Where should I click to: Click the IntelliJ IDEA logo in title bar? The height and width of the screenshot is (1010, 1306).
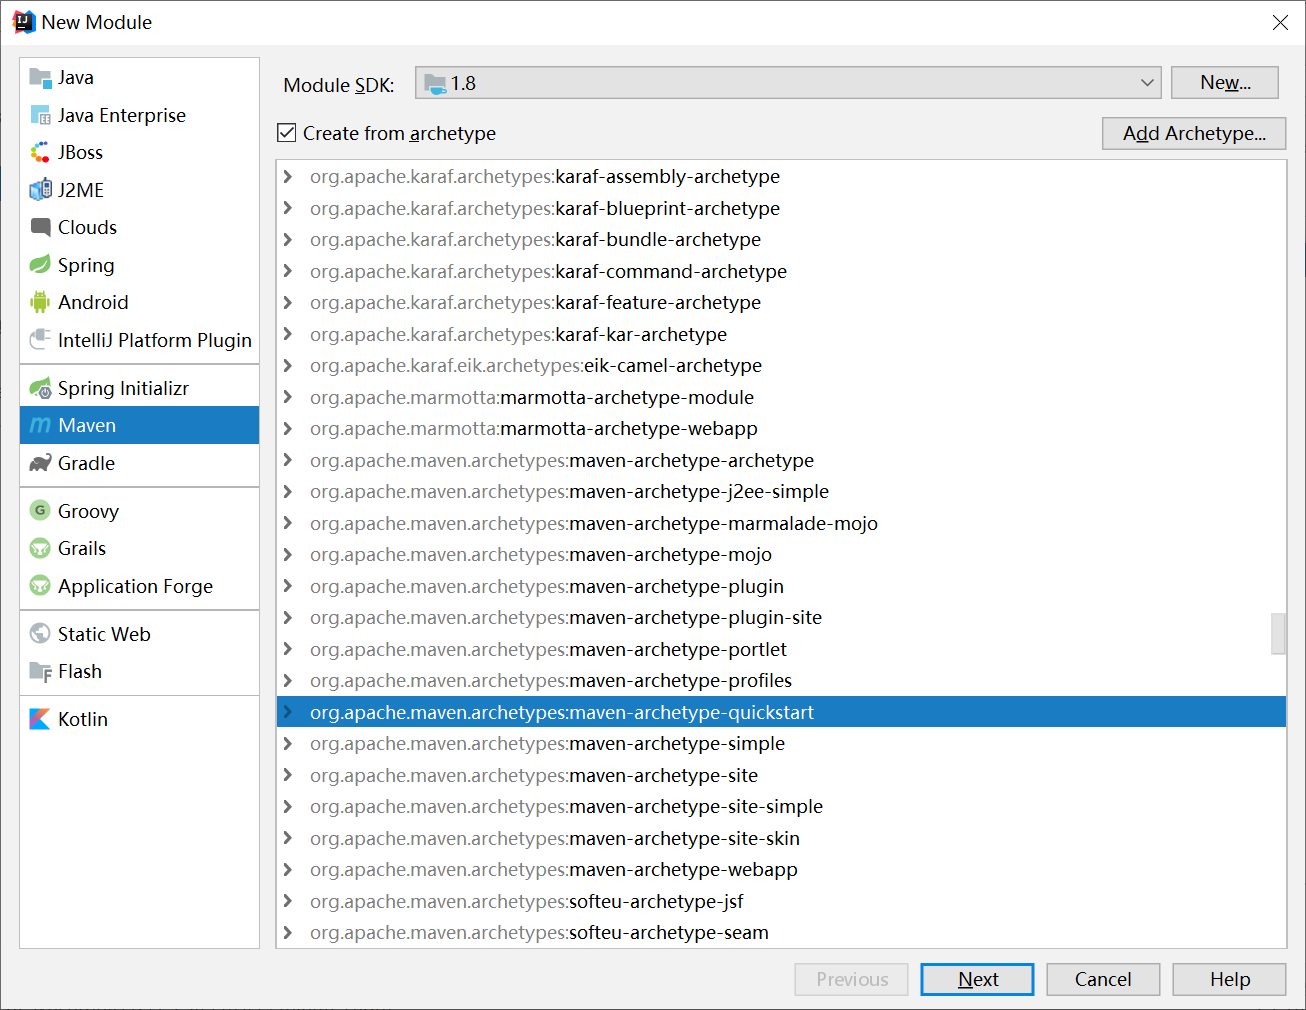(x=24, y=22)
